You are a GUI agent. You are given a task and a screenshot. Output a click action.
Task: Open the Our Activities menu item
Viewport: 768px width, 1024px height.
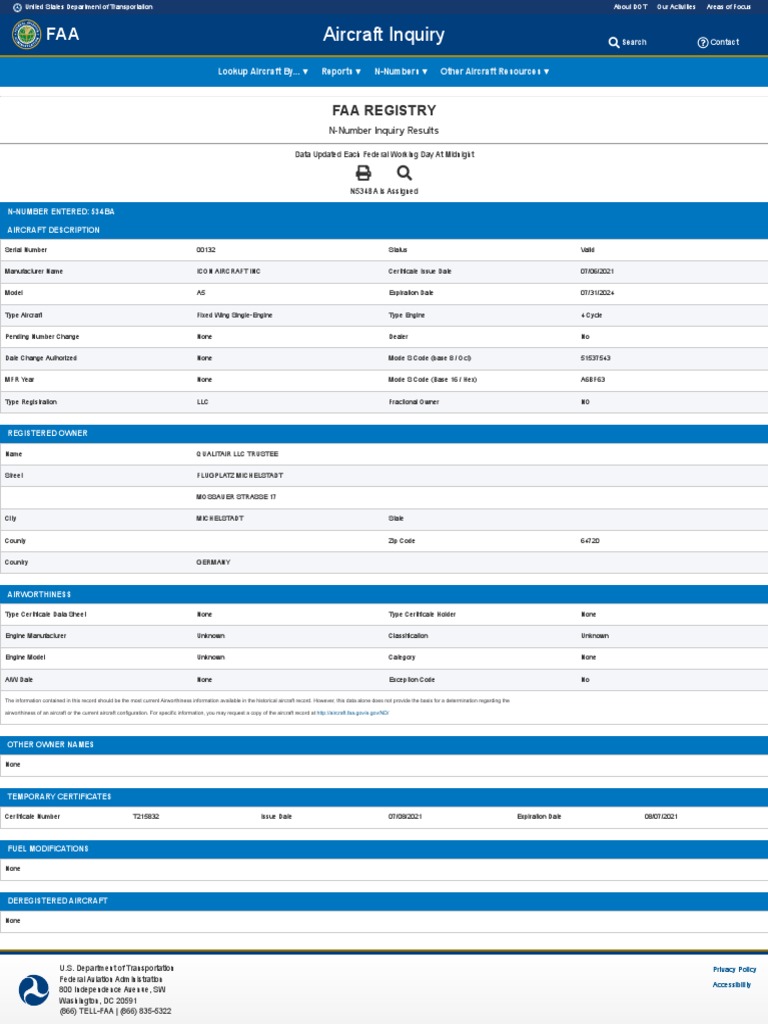[x=676, y=7]
